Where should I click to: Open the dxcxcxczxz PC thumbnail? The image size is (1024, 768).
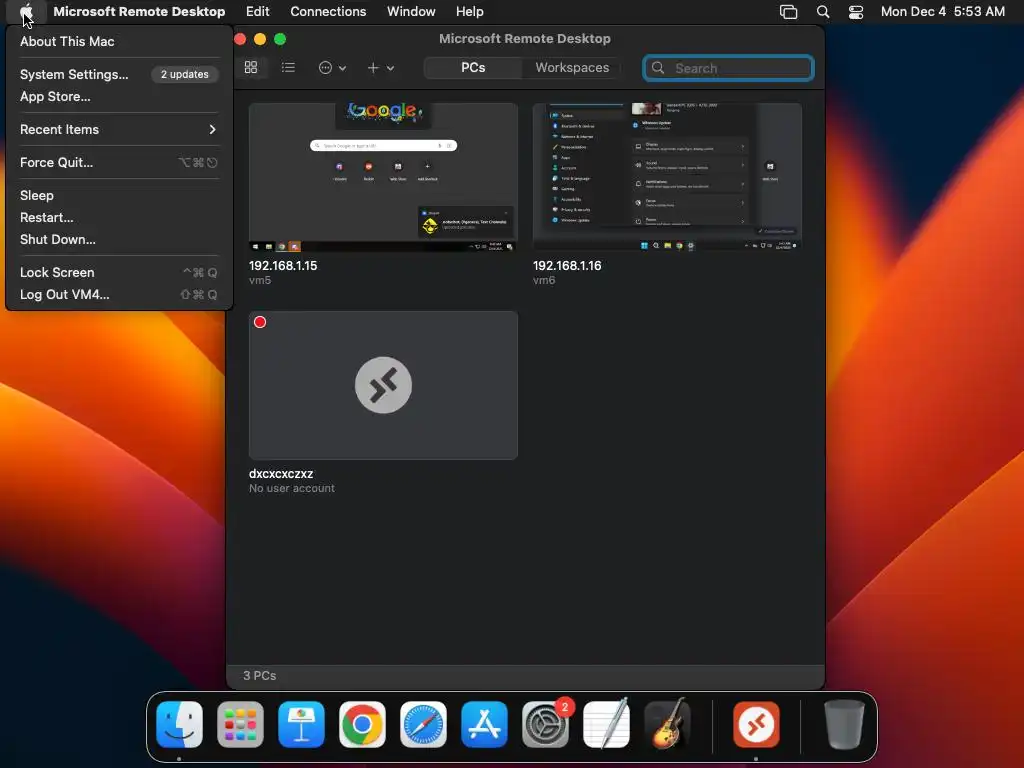pyautogui.click(x=383, y=385)
